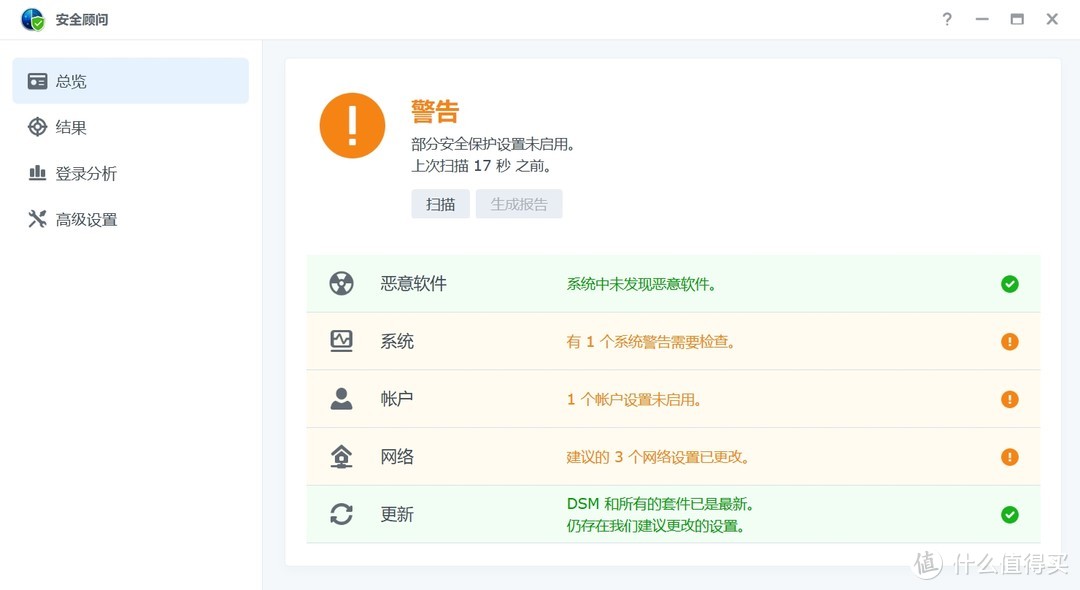The width and height of the screenshot is (1080, 590).
Task: Click the 生成报告 report button
Action: (x=519, y=203)
